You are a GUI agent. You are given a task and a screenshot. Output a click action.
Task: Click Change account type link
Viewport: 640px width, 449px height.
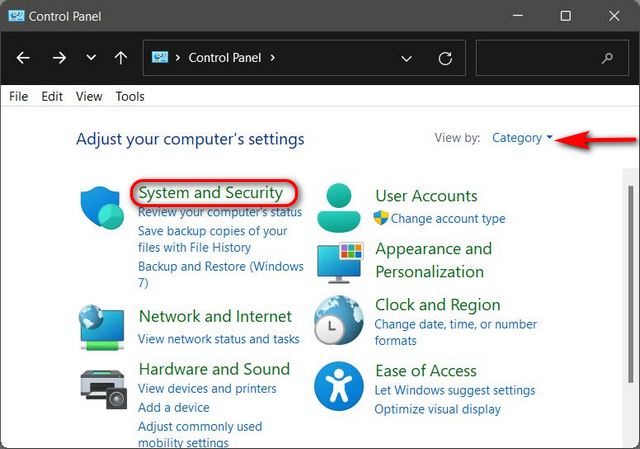tap(448, 218)
